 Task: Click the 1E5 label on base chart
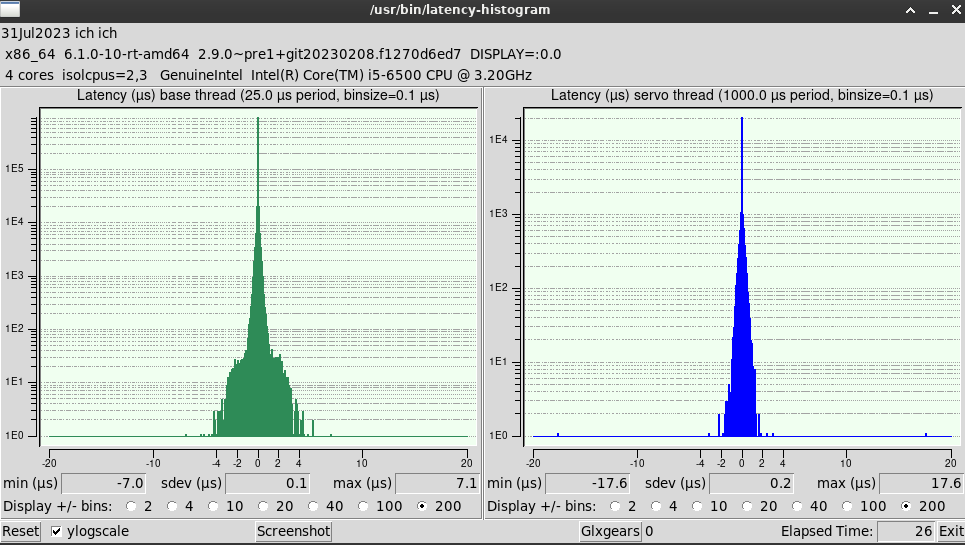[15, 169]
